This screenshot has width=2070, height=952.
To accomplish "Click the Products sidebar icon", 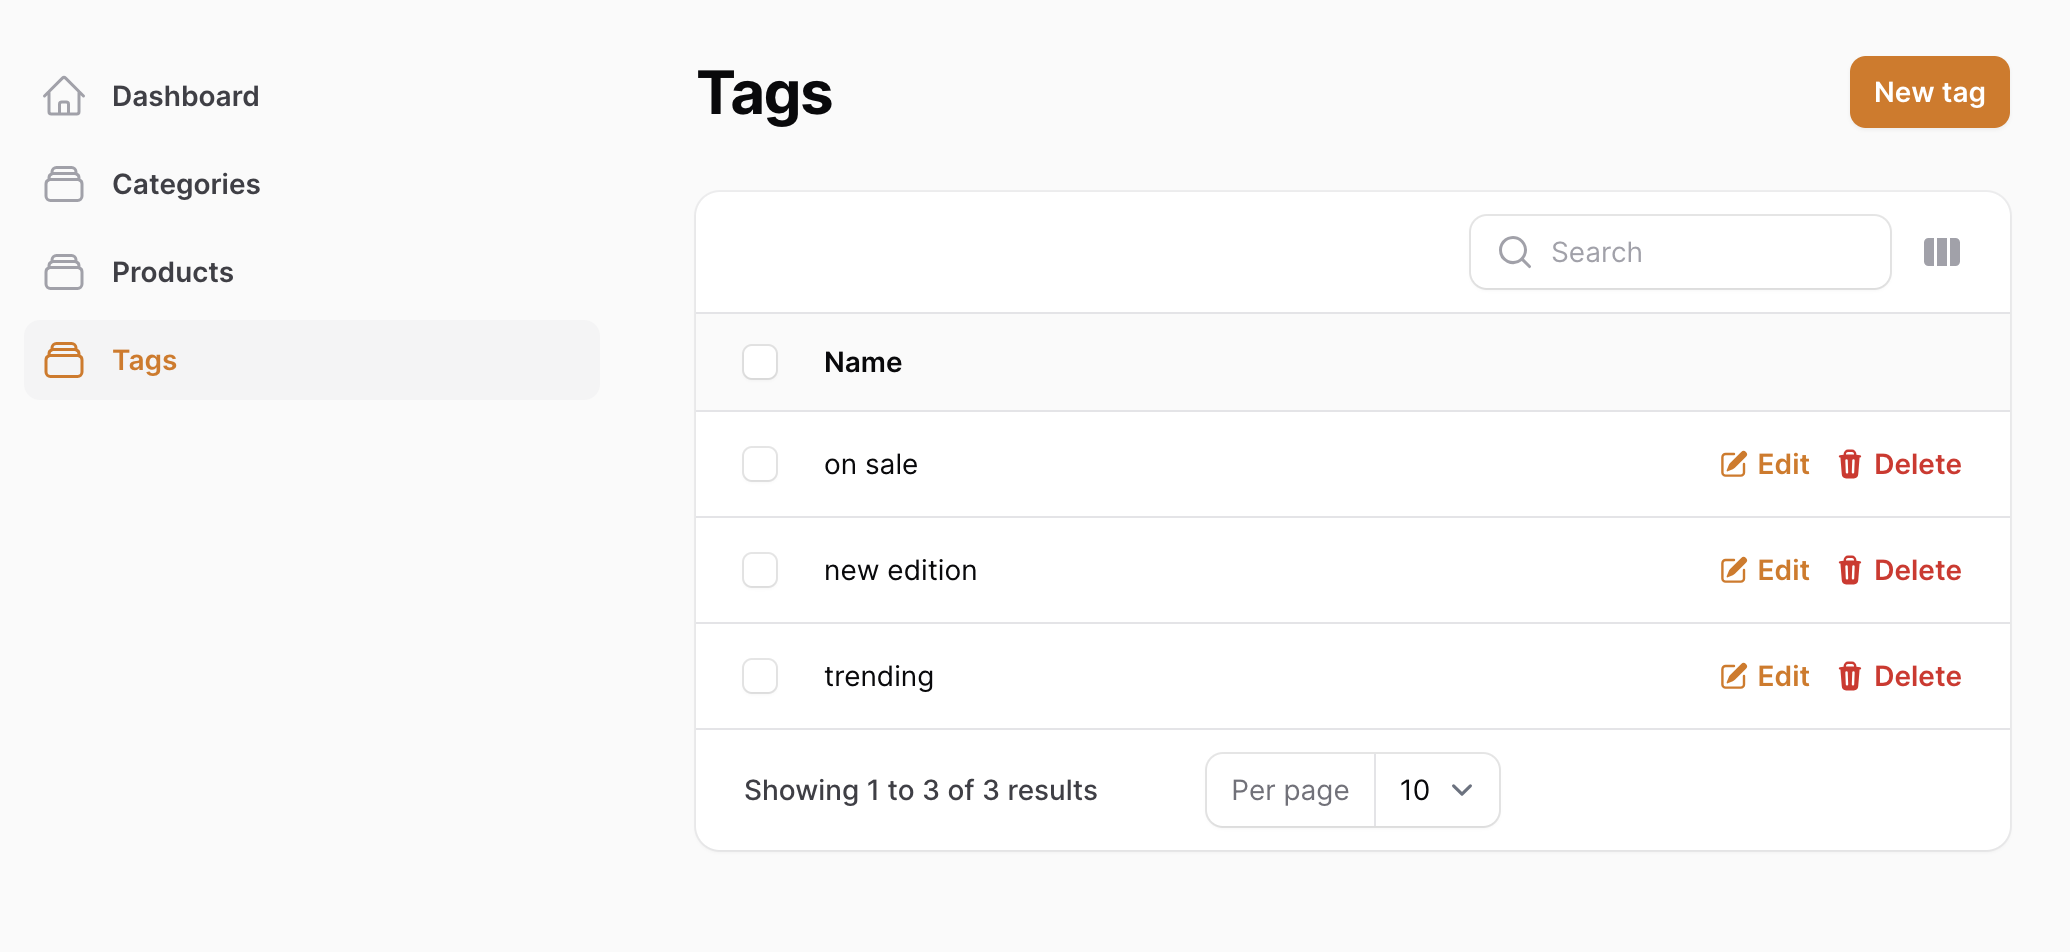I will [64, 272].
